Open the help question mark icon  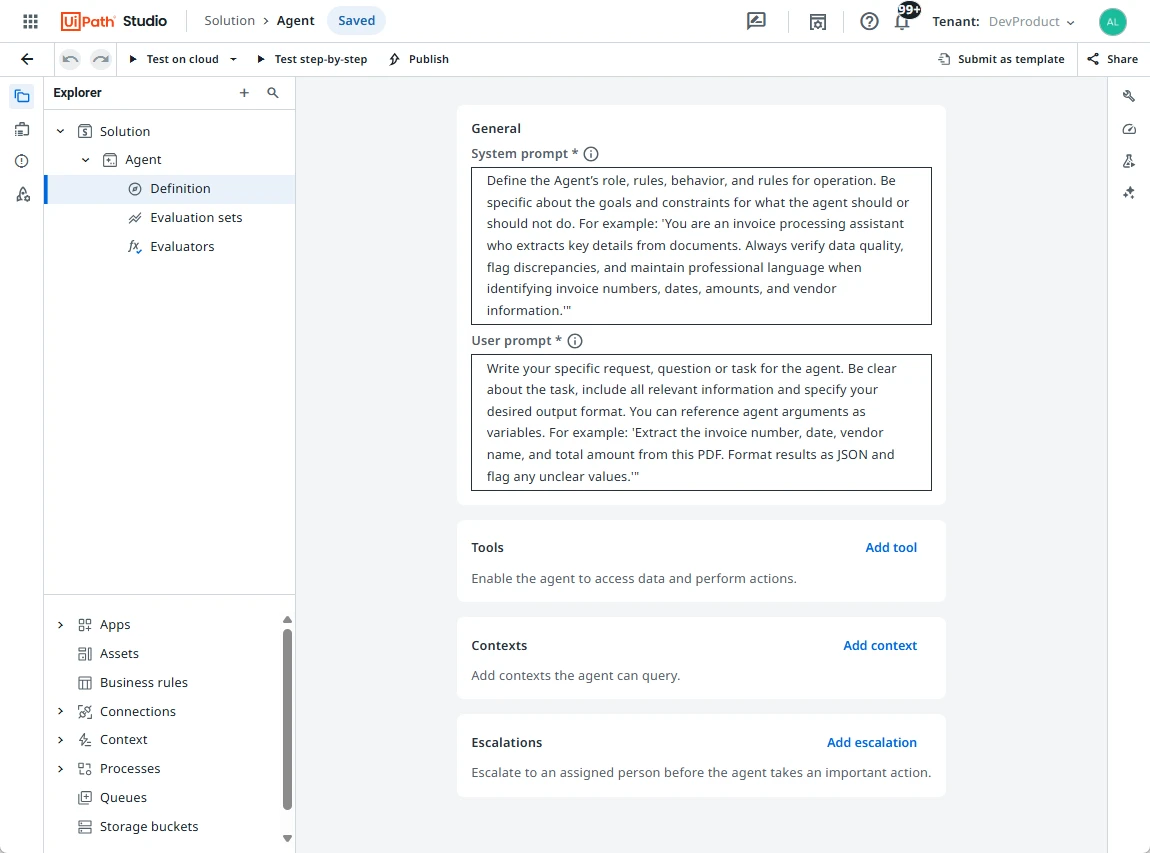pyautogui.click(x=869, y=21)
